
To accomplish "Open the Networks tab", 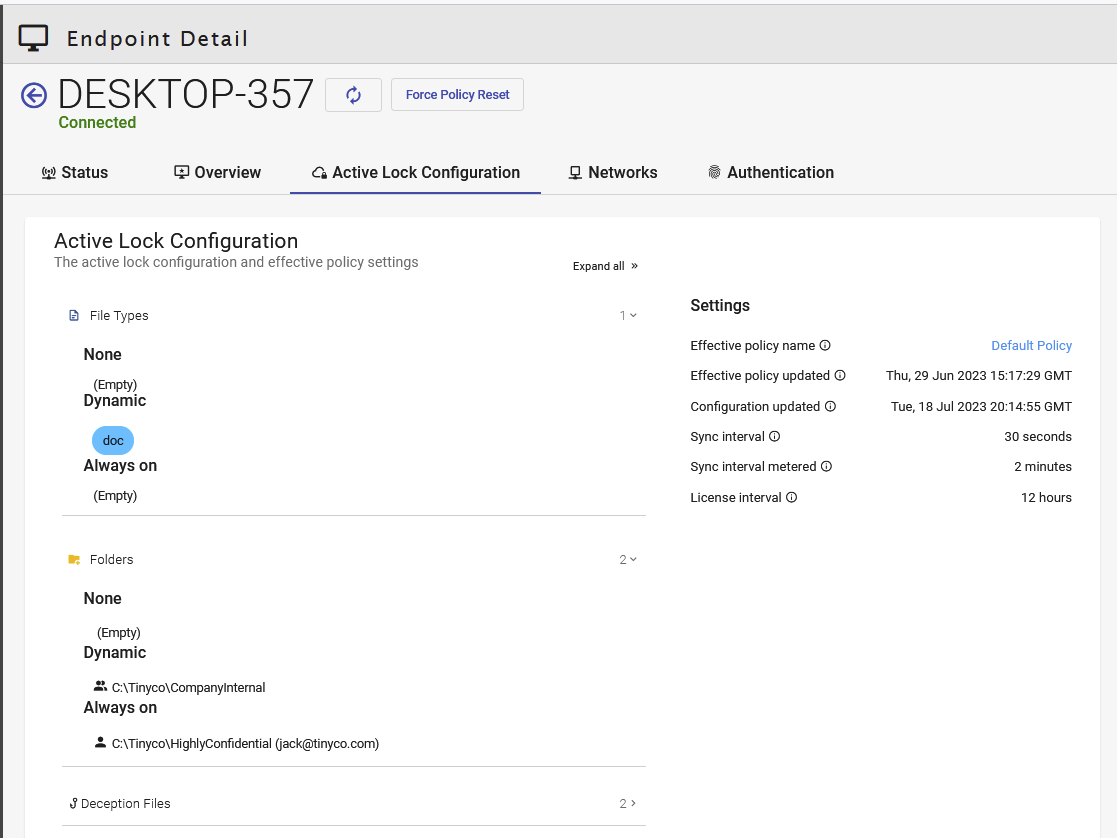I will pos(612,173).
